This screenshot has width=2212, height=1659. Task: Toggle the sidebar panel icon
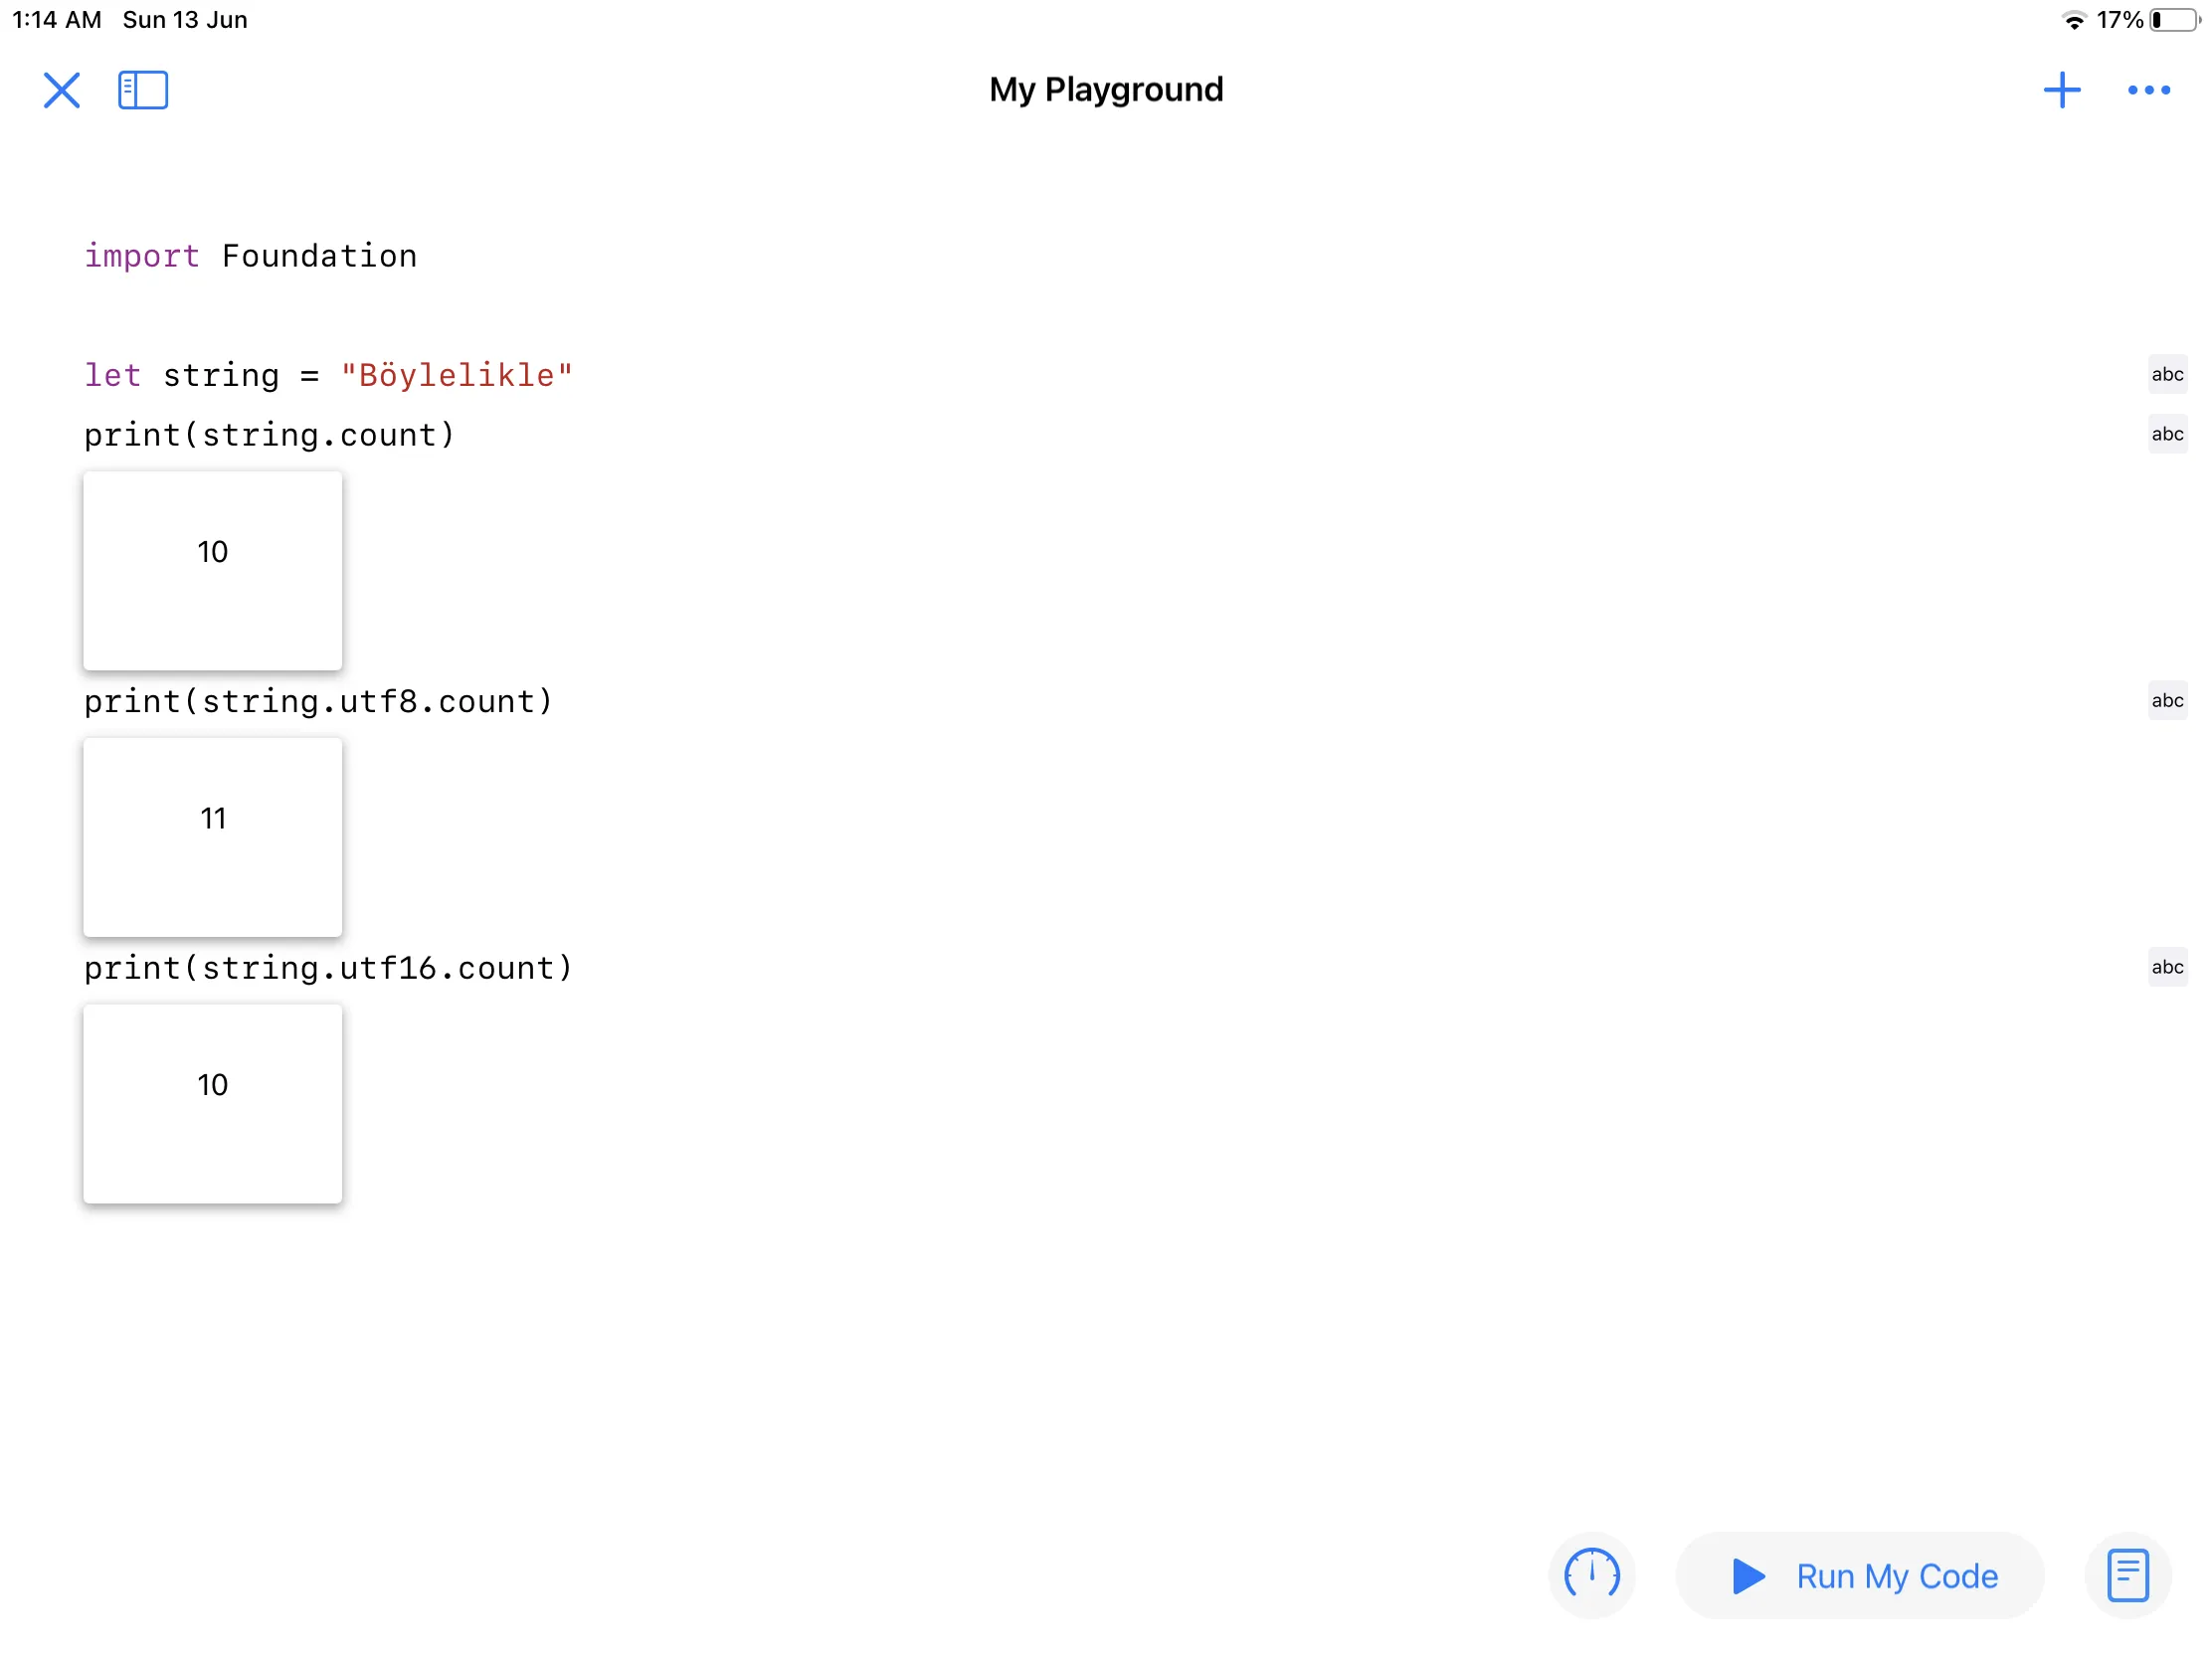pyautogui.click(x=143, y=90)
